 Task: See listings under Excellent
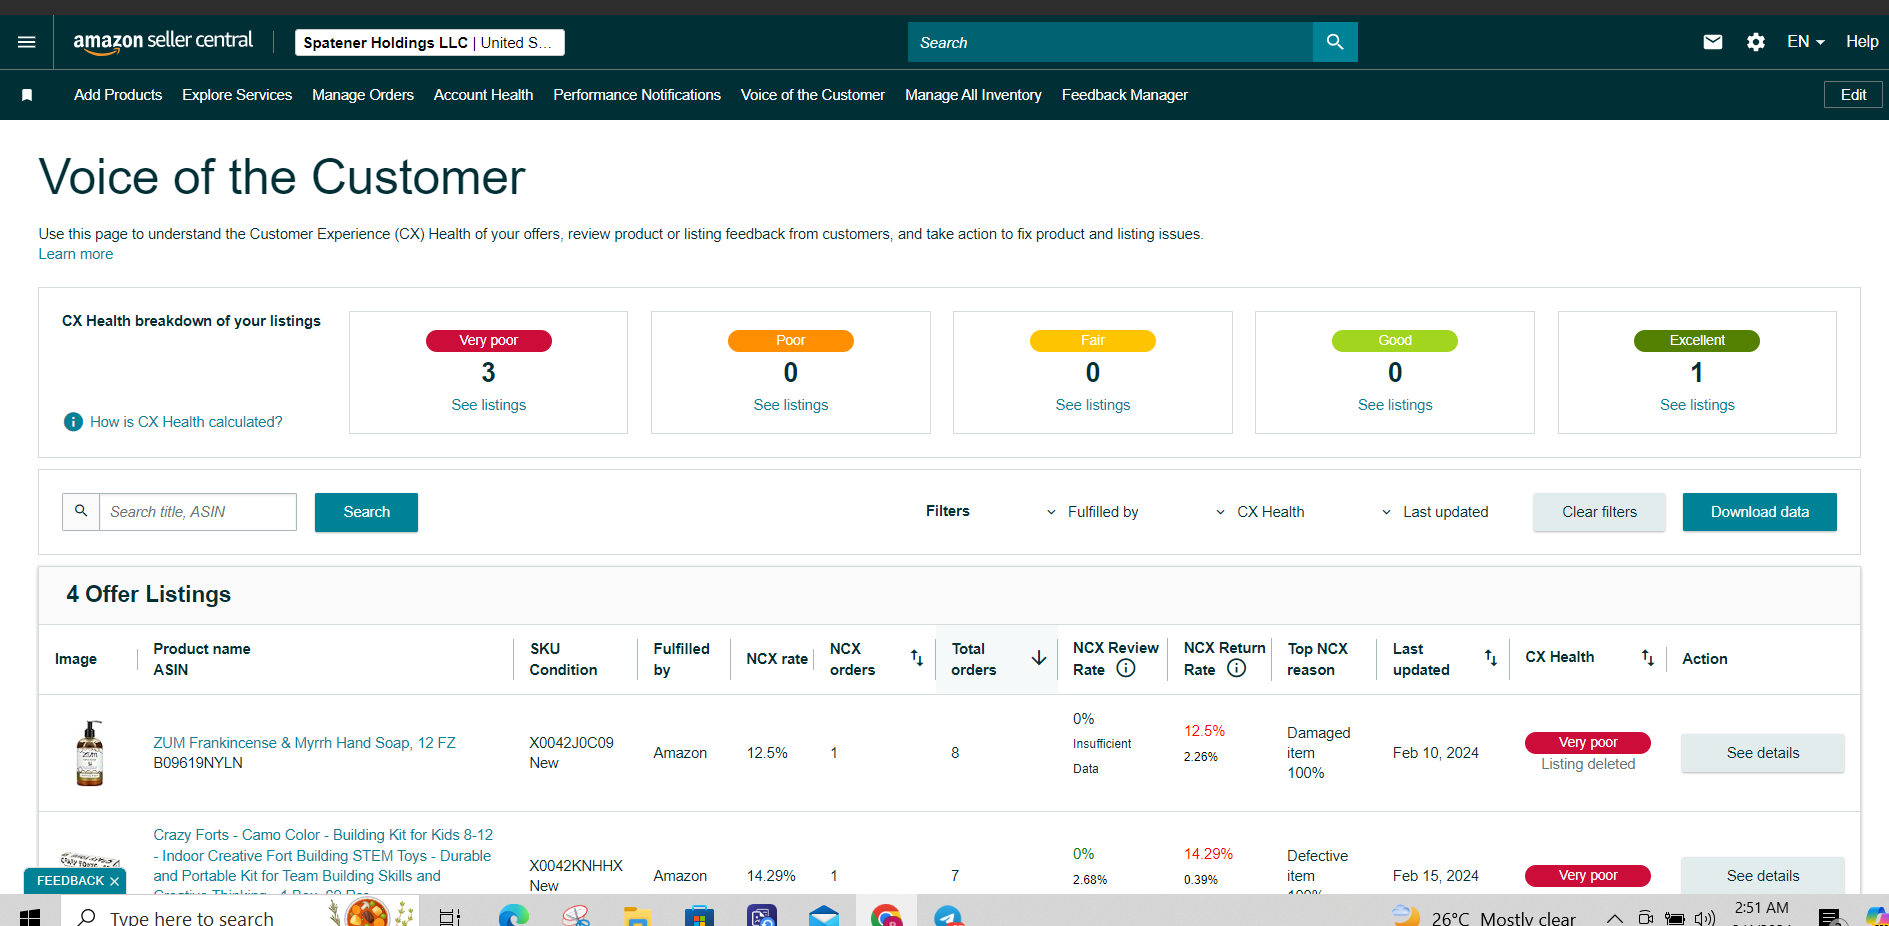[1697, 405]
